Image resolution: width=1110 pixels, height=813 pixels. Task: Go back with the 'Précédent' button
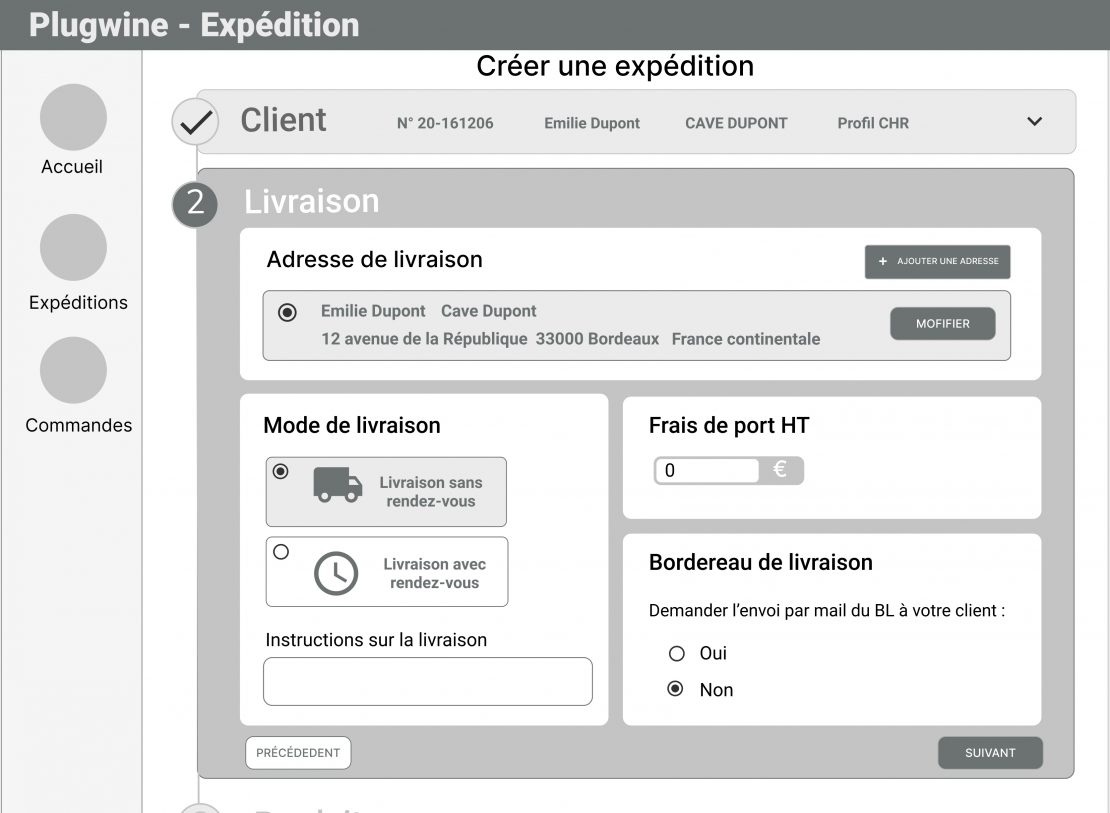[298, 753]
